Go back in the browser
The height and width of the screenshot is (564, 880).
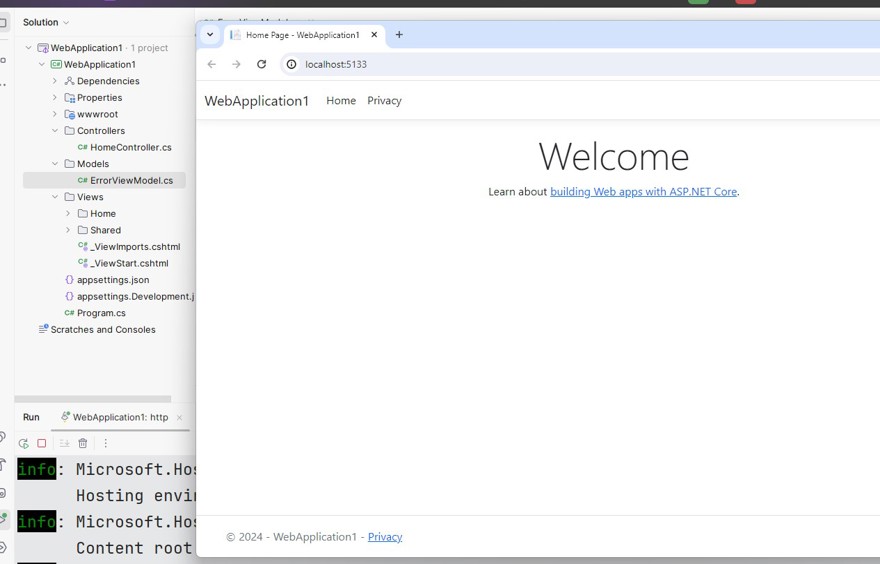[212, 64]
